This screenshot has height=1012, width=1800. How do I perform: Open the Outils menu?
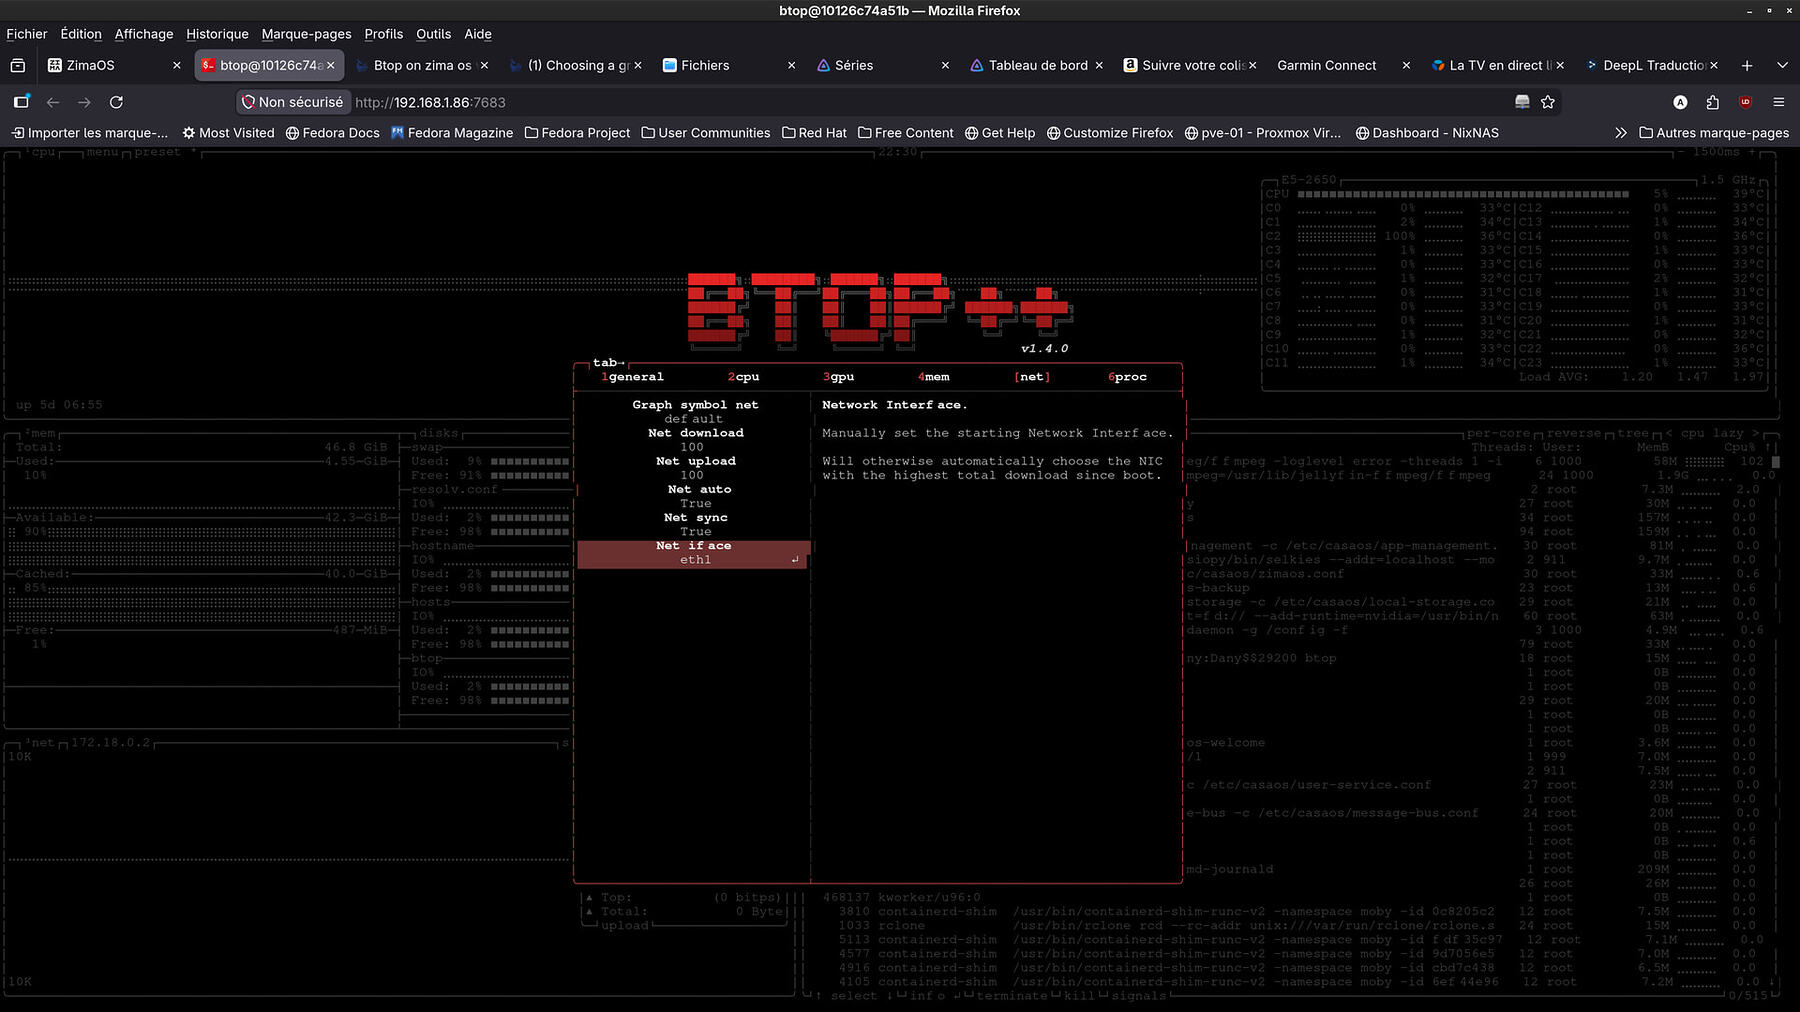(x=433, y=34)
